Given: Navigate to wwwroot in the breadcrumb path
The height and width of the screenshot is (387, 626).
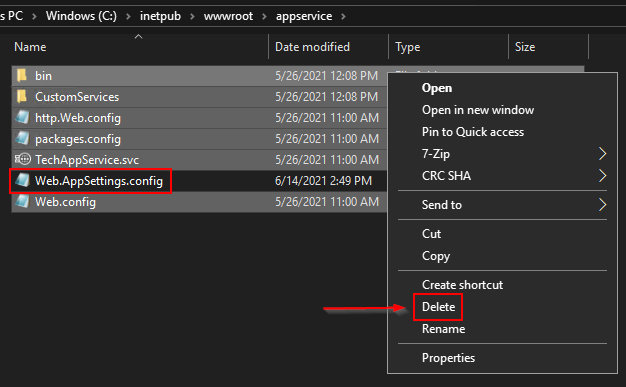Looking at the screenshot, I should click(x=228, y=16).
